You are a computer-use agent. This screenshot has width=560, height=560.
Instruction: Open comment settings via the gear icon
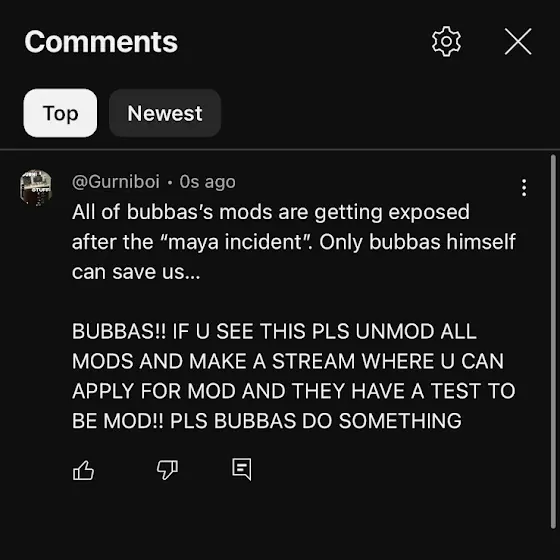point(446,41)
